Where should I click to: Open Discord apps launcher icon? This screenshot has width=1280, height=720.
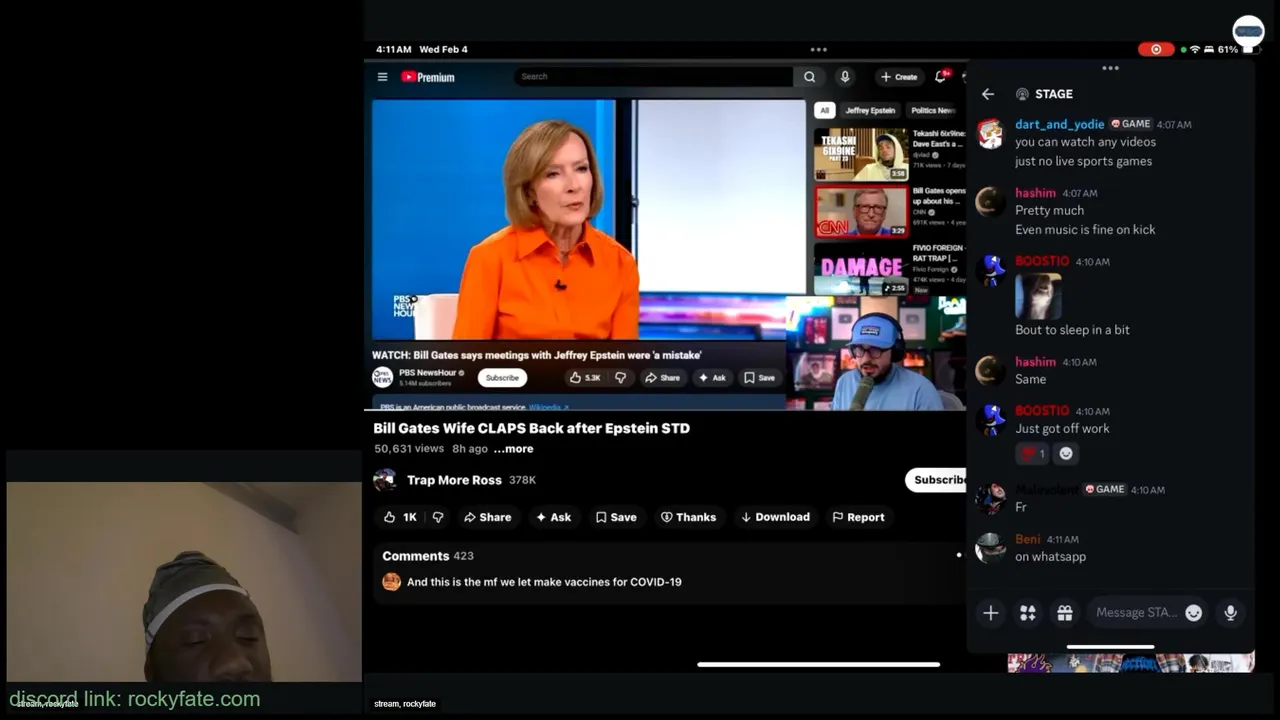1028,613
